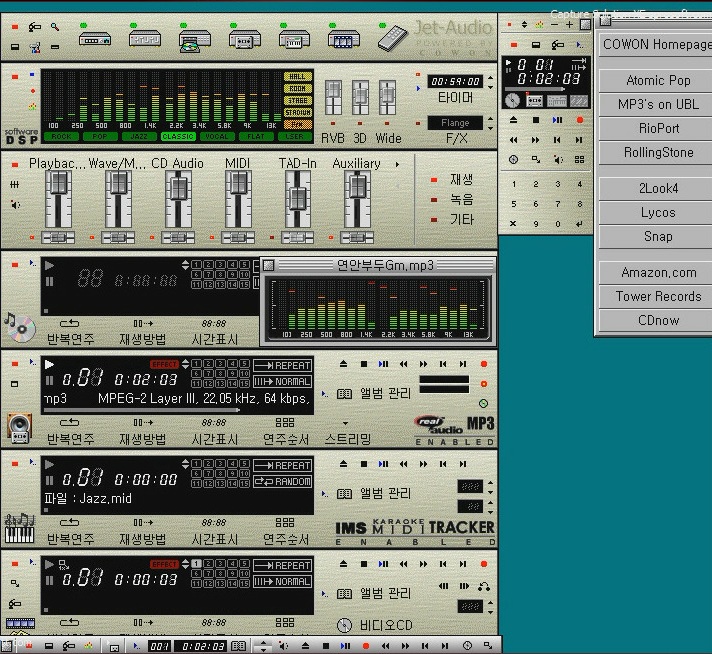The image size is (712, 654).
Task: Select the POP equalizer preset
Action: (100, 136)
